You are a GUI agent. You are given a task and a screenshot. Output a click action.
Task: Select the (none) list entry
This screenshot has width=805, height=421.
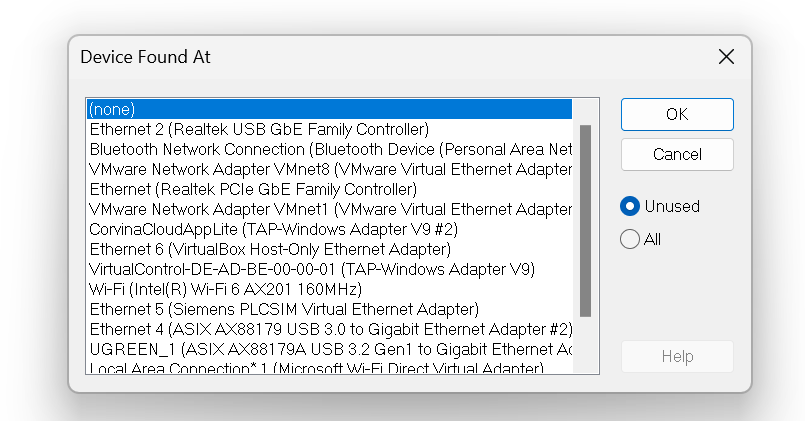pyautogui.click(x=329, y=109)
